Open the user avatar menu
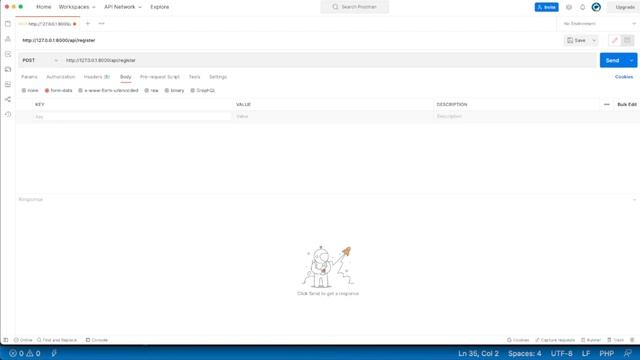Viewport: 640px width, 360px height. [596, 7]
